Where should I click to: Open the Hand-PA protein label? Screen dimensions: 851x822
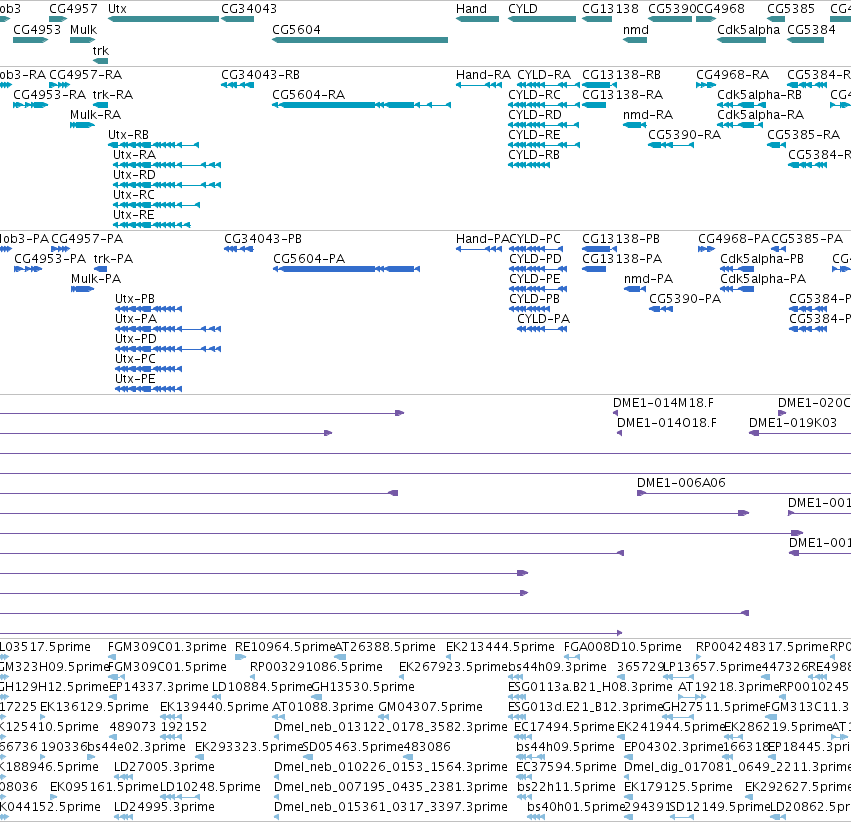click(482, 239)
